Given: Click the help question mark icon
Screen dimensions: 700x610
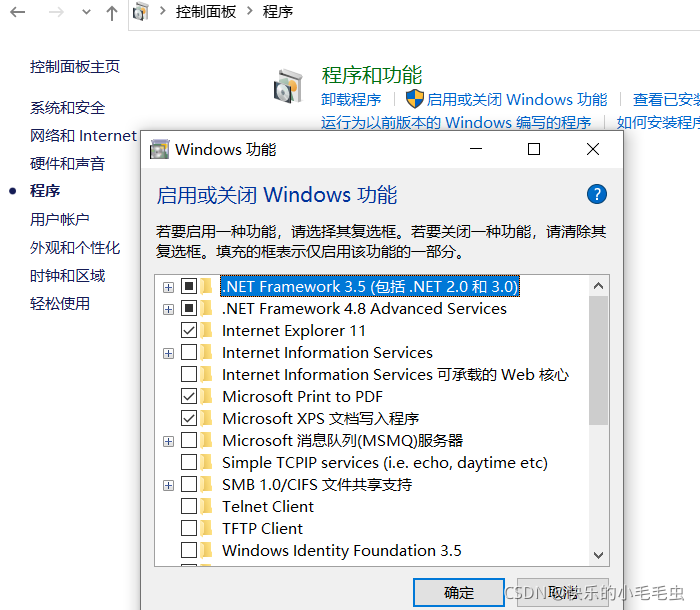Looking at the screenshot, I should (x=596, y=194).
